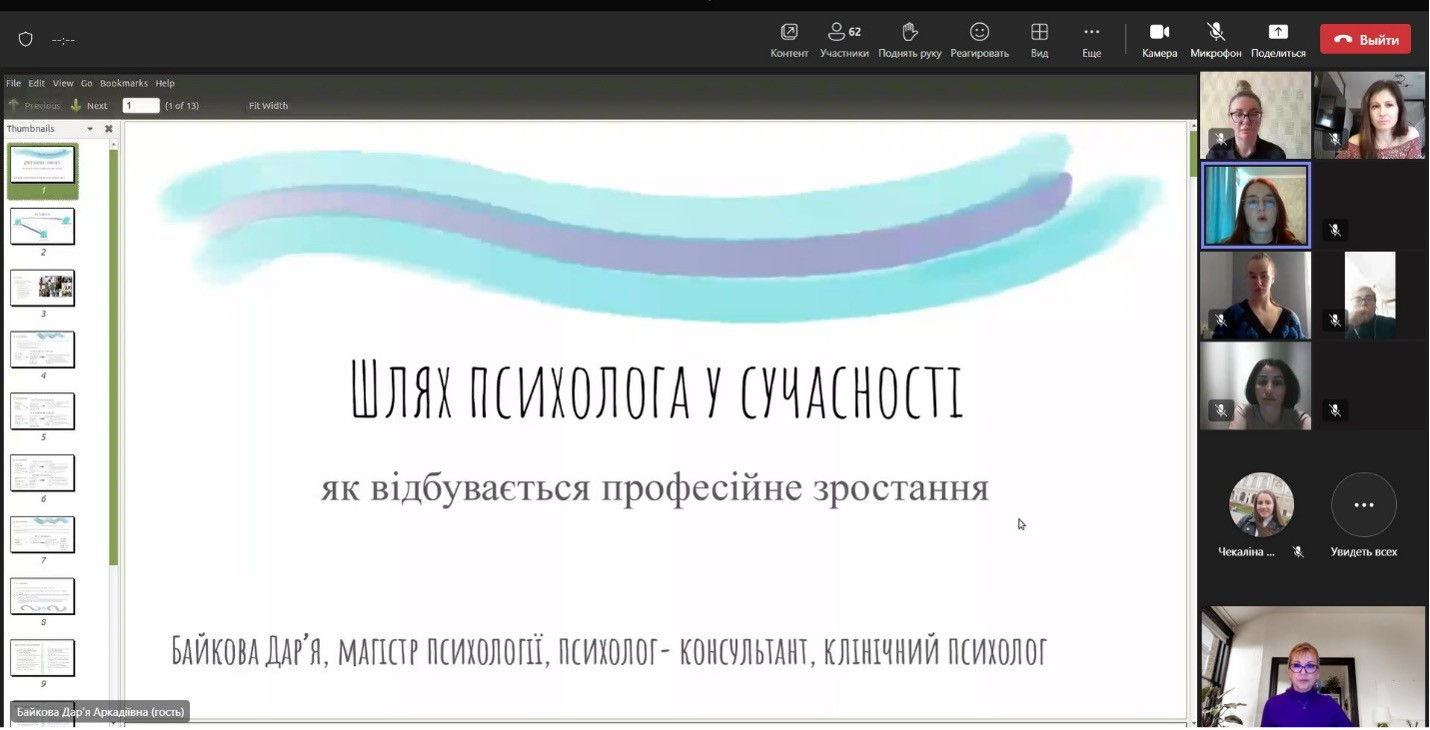This screenshot has width=1430, height=730.
Task: Select the highlighted active speaker video tile
Action: coord(1255,205)
